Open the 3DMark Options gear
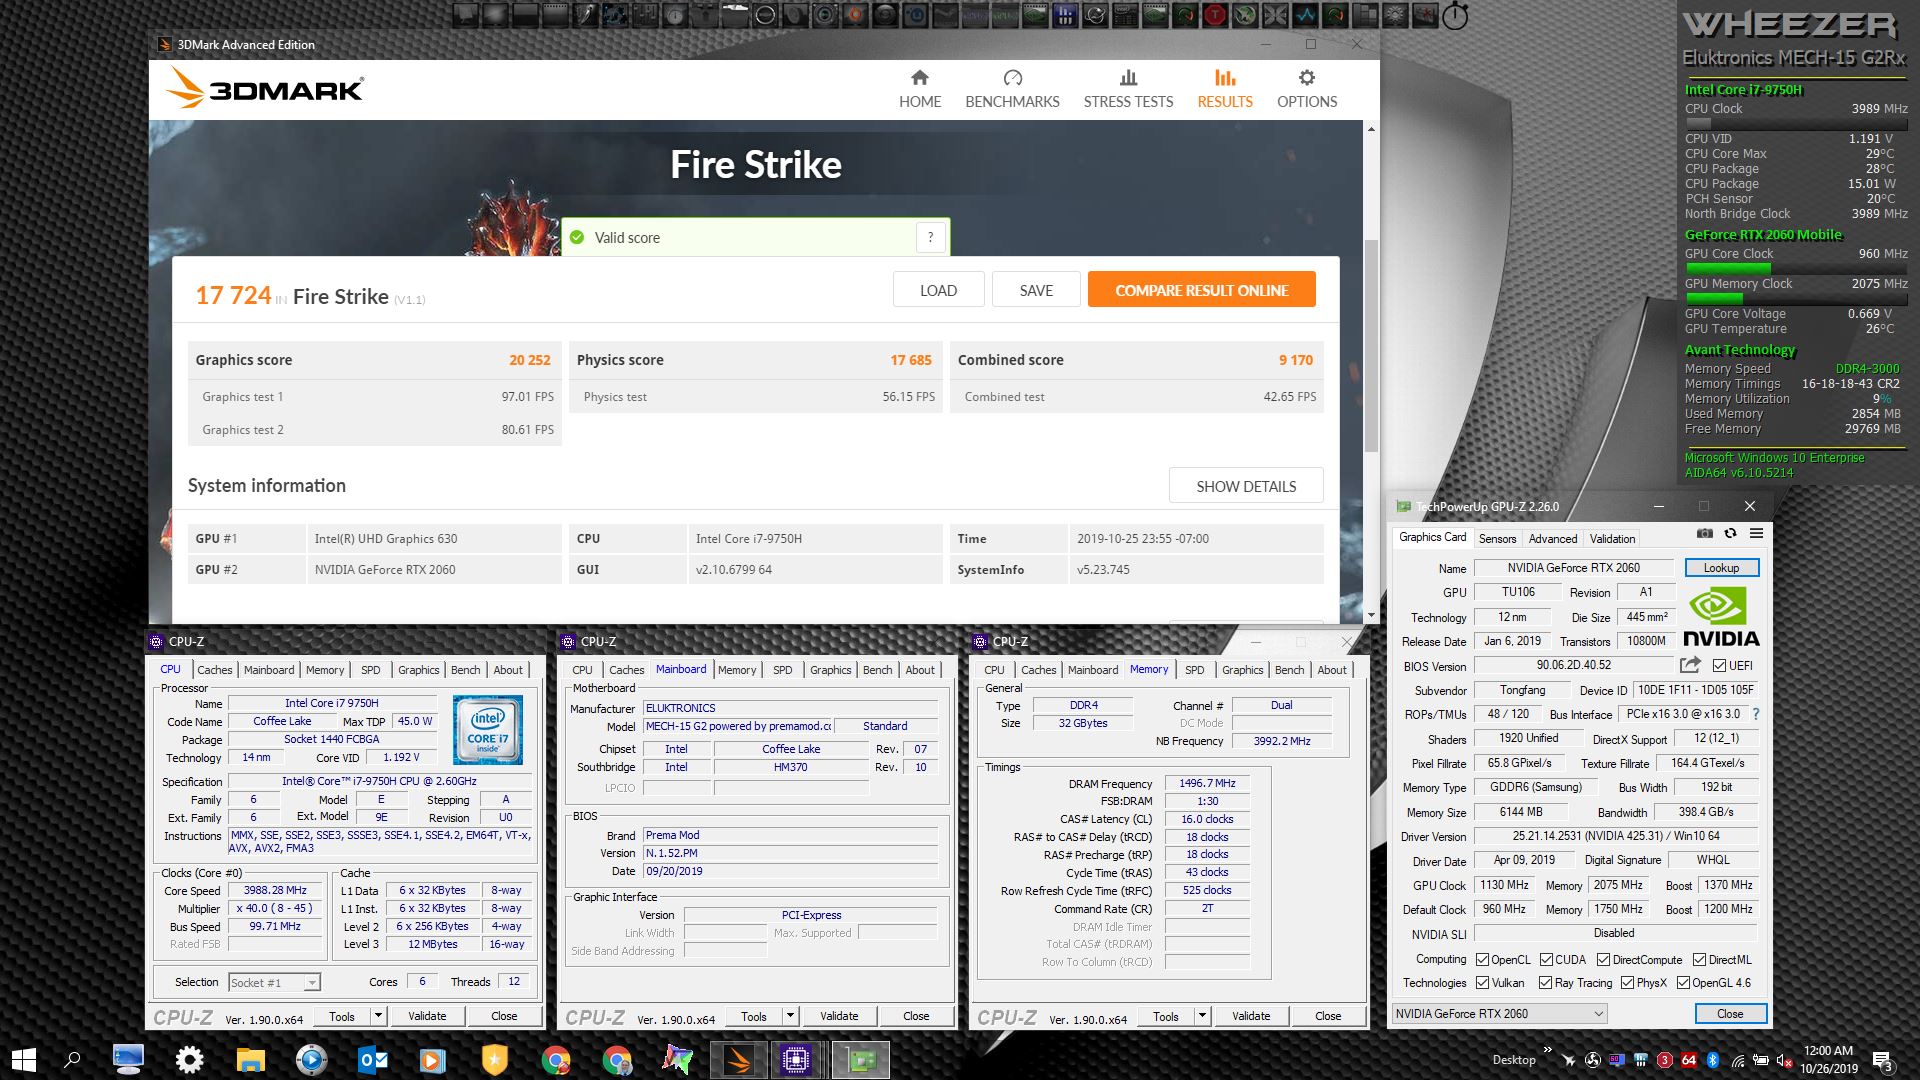 click(x=1306, y=78)
